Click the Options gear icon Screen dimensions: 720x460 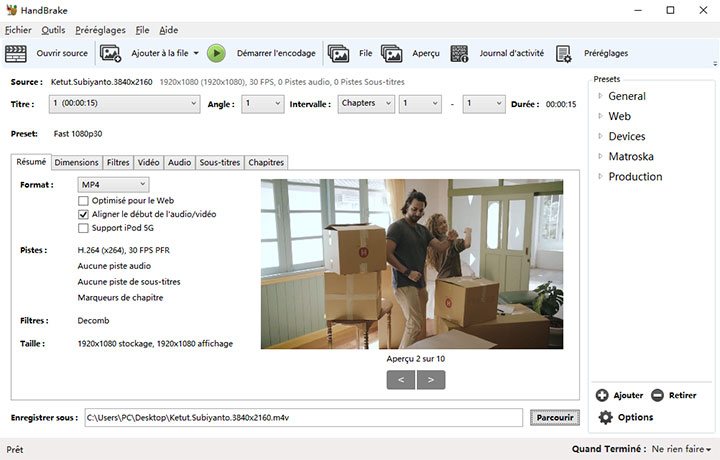point(604,417)
